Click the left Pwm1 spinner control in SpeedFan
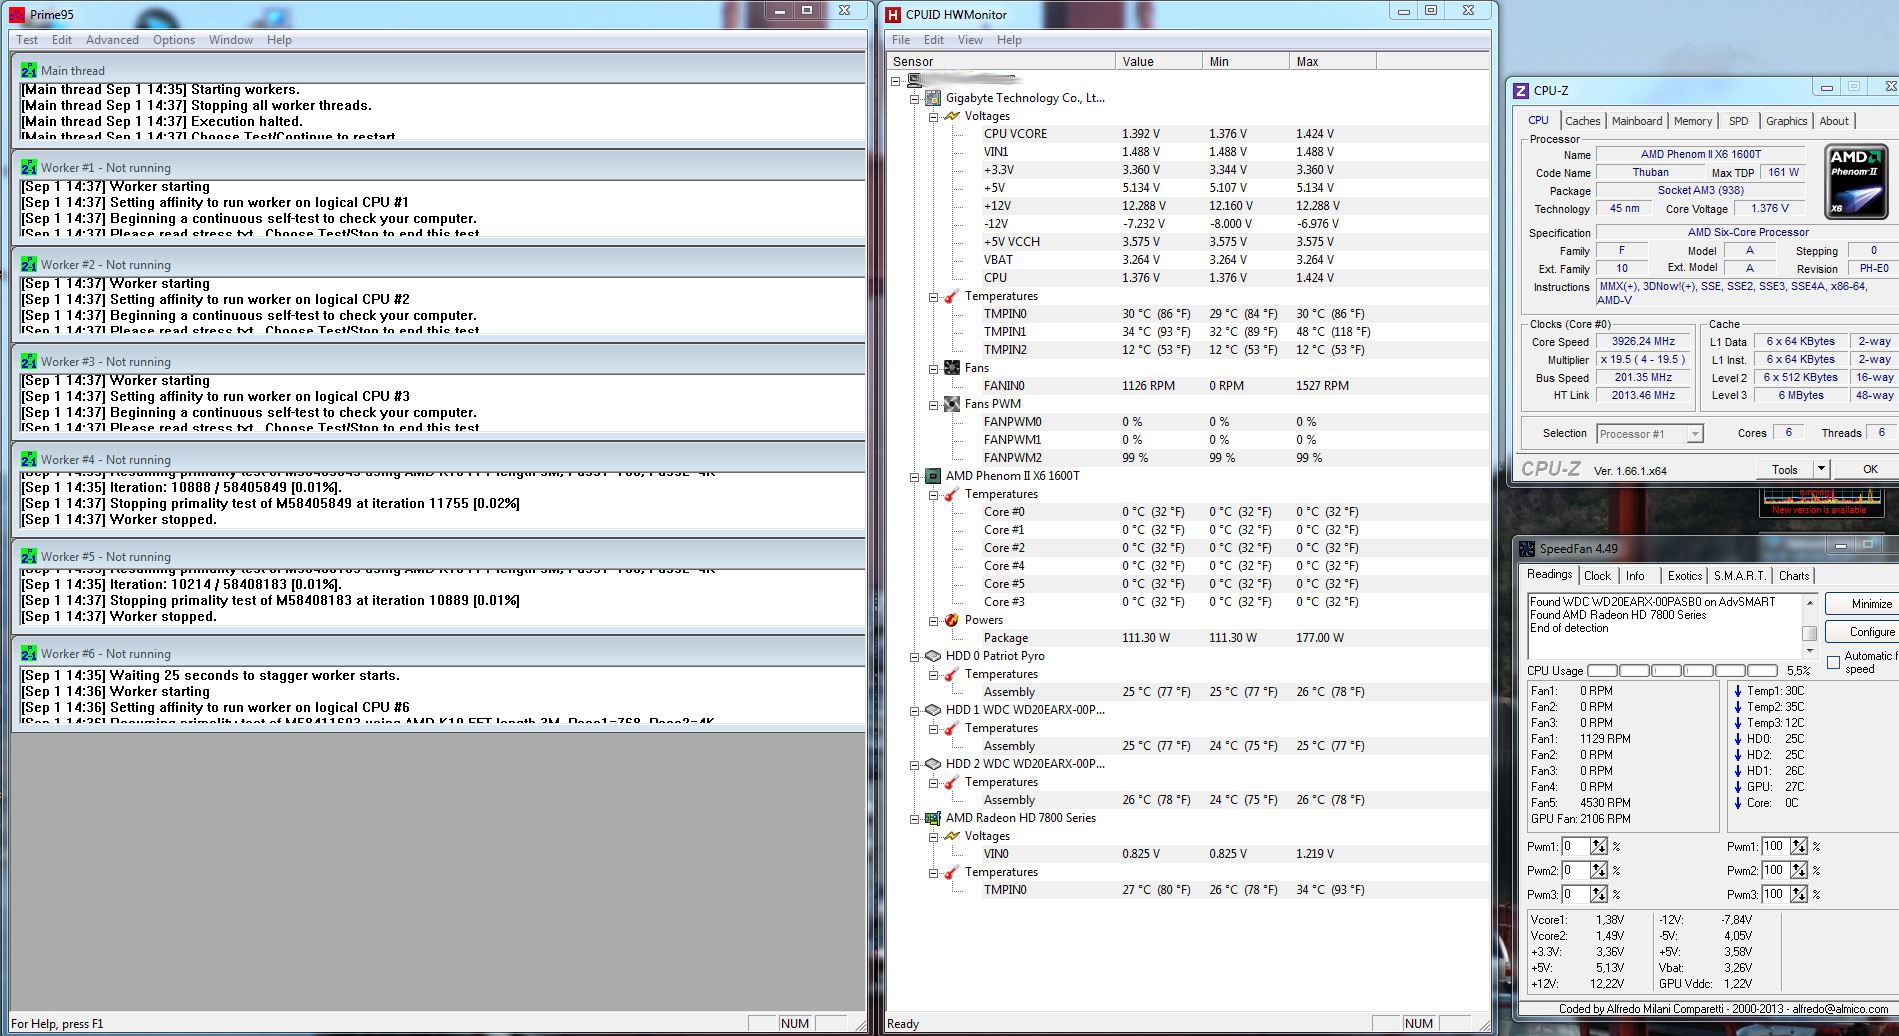The height and width of the screenshot is (1036, 1899). [1598, 846]
